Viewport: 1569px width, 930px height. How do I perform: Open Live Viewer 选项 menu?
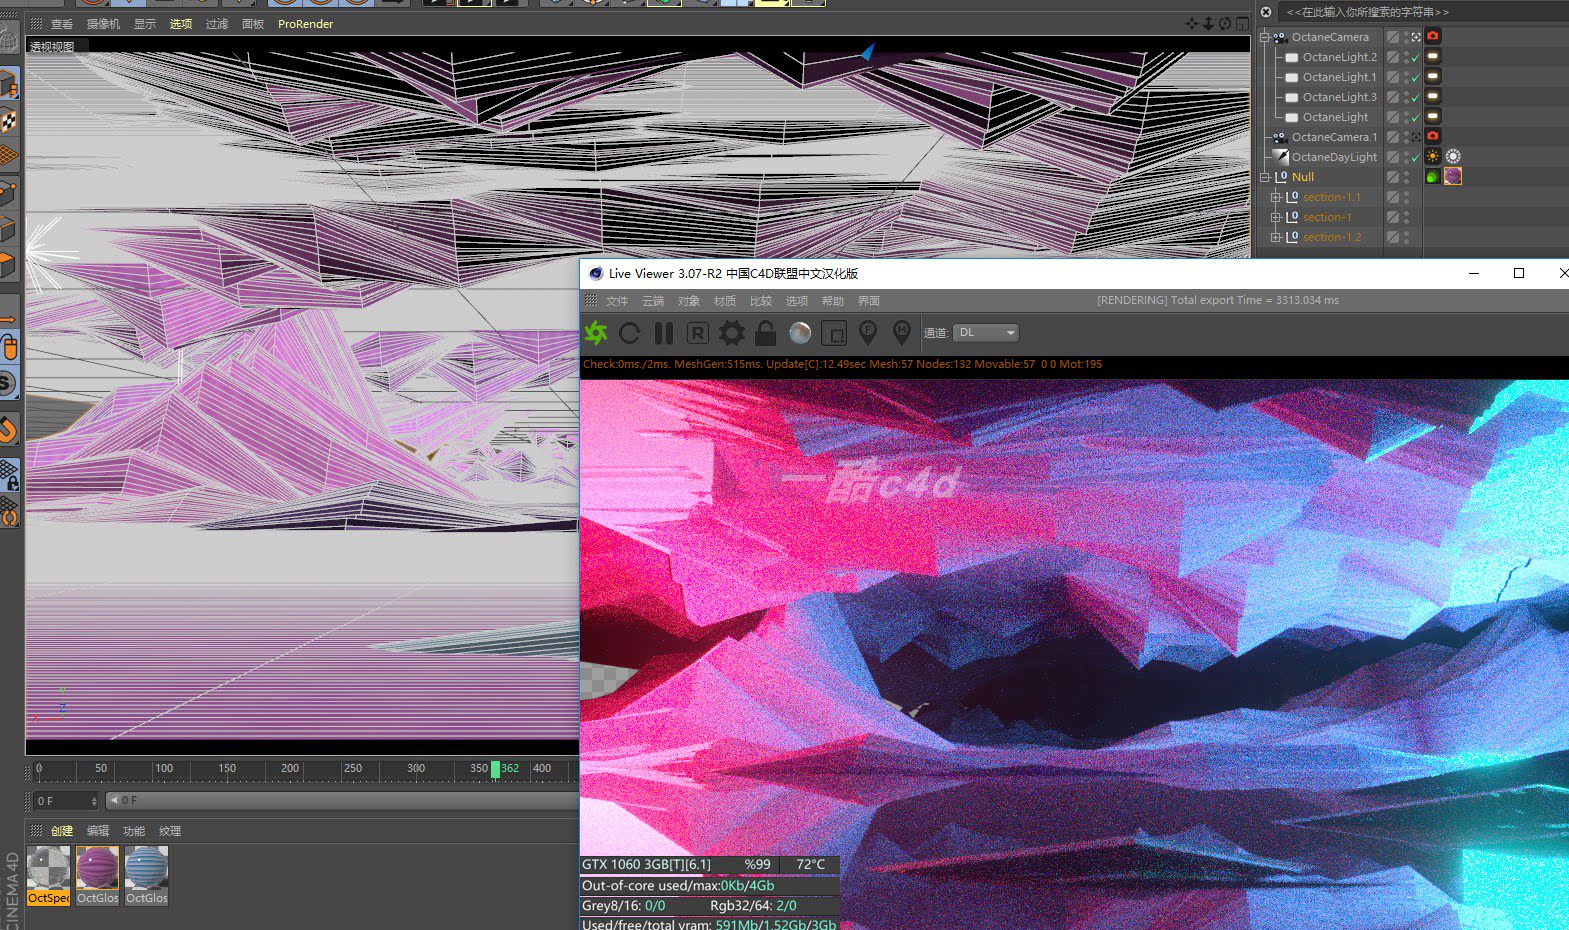797,301
